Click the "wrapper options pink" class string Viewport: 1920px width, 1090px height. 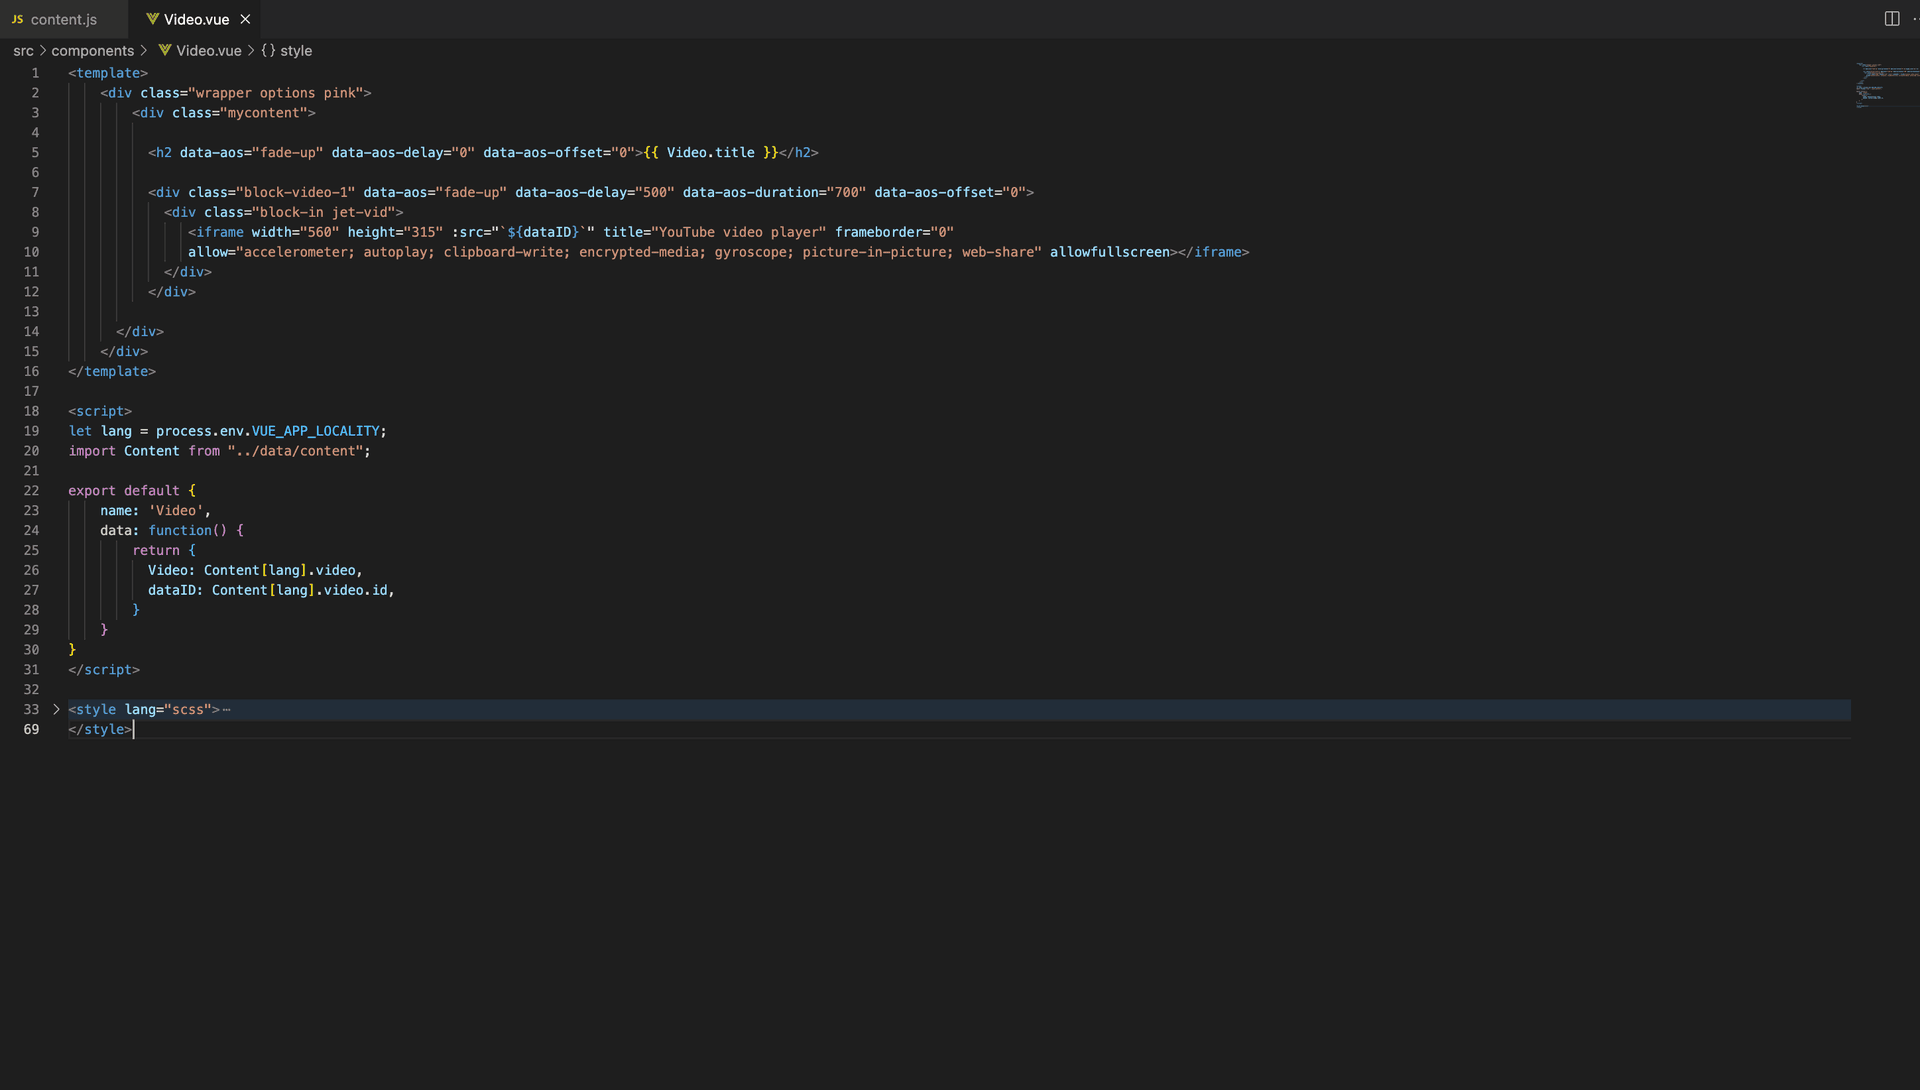(275, 93)
